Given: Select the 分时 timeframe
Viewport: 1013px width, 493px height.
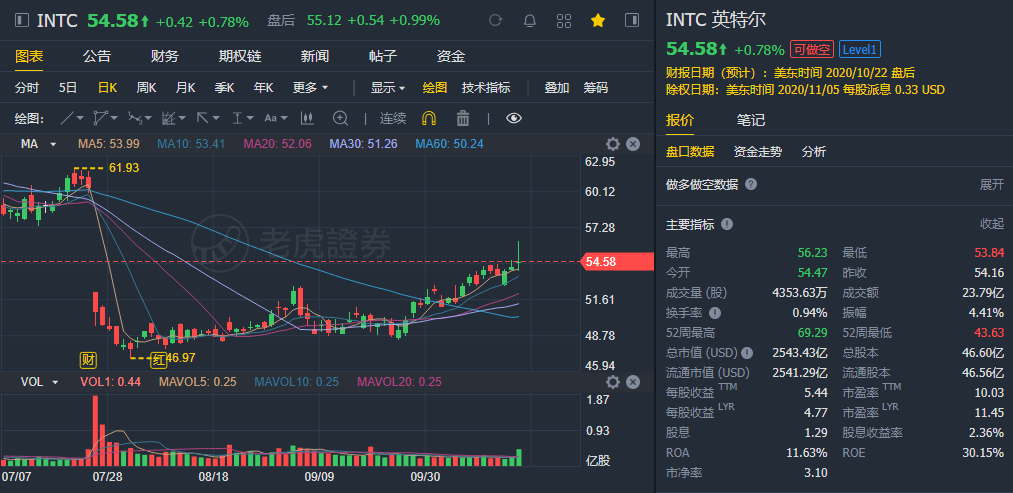Looking at the screenshot, I should 27,87.
